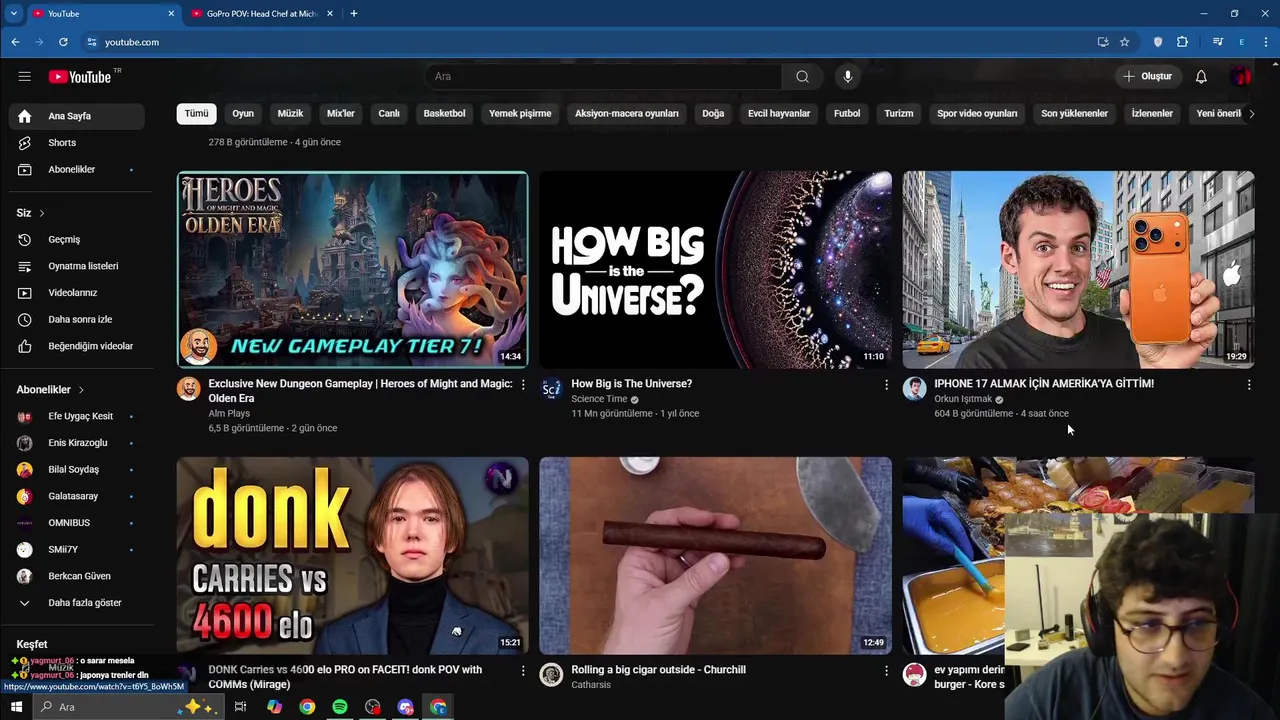
Task: Select the Spor video oyunları chip
Action: coord(977,114)
